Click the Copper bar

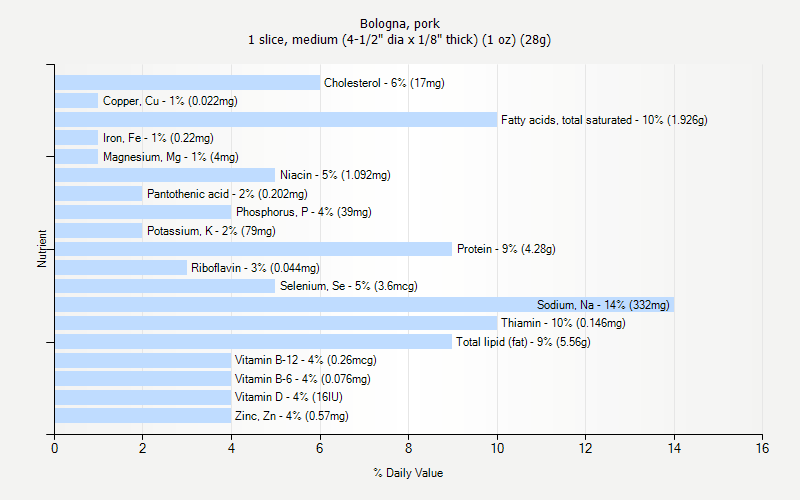point(77,101)
